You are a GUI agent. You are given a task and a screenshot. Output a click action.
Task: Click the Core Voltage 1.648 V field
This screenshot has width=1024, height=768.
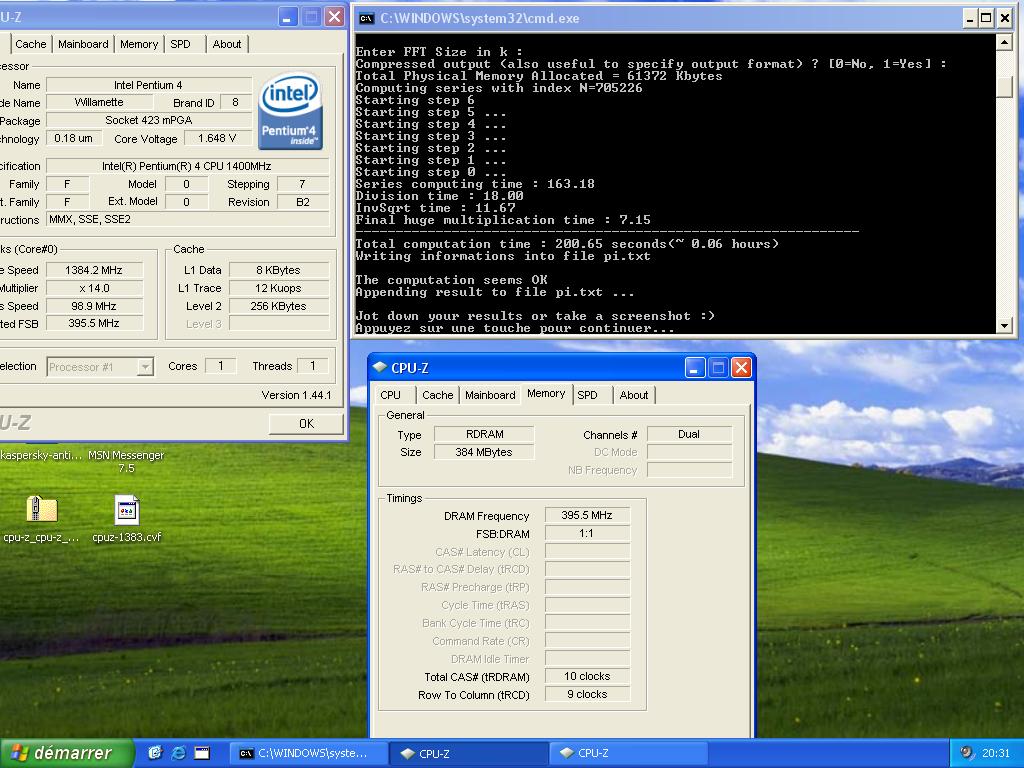[217, 138]
